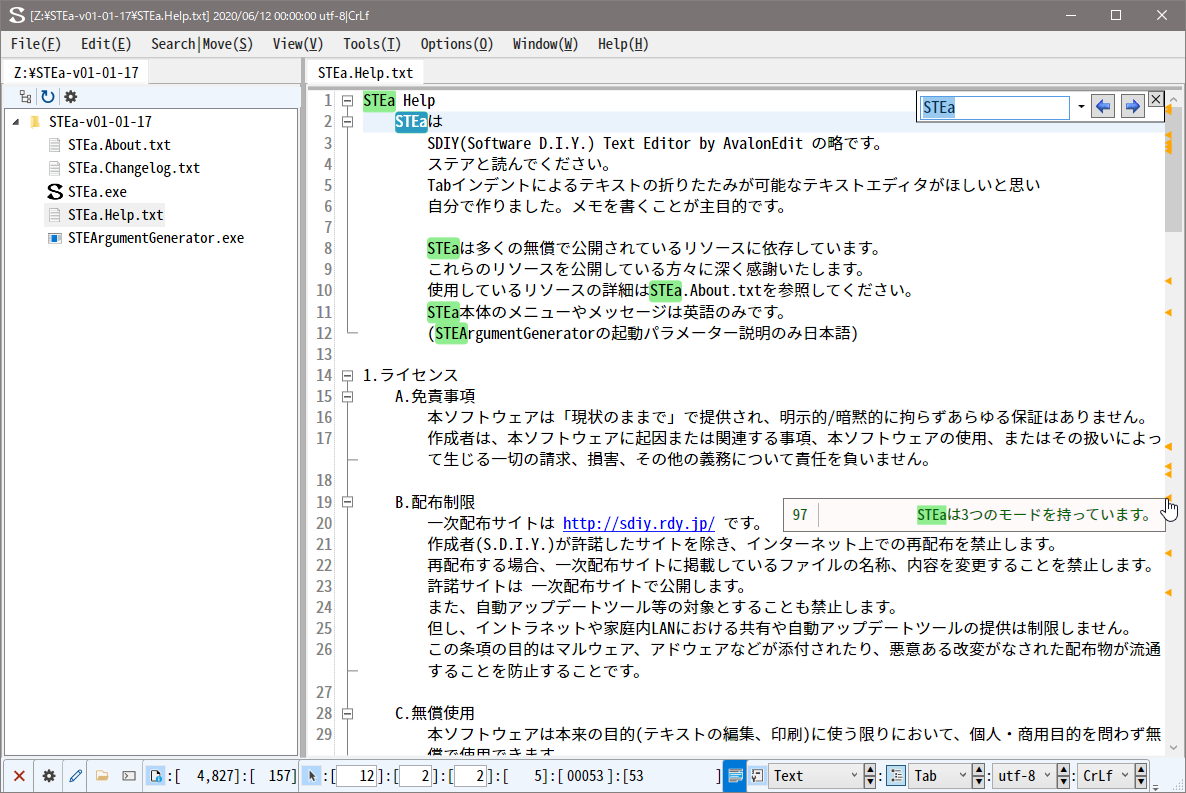Image resolution: width=1186 pixels, height=793 pixels.
Task: Collapse the fold on line 14 ライセンス
Action: coord(347,375)
